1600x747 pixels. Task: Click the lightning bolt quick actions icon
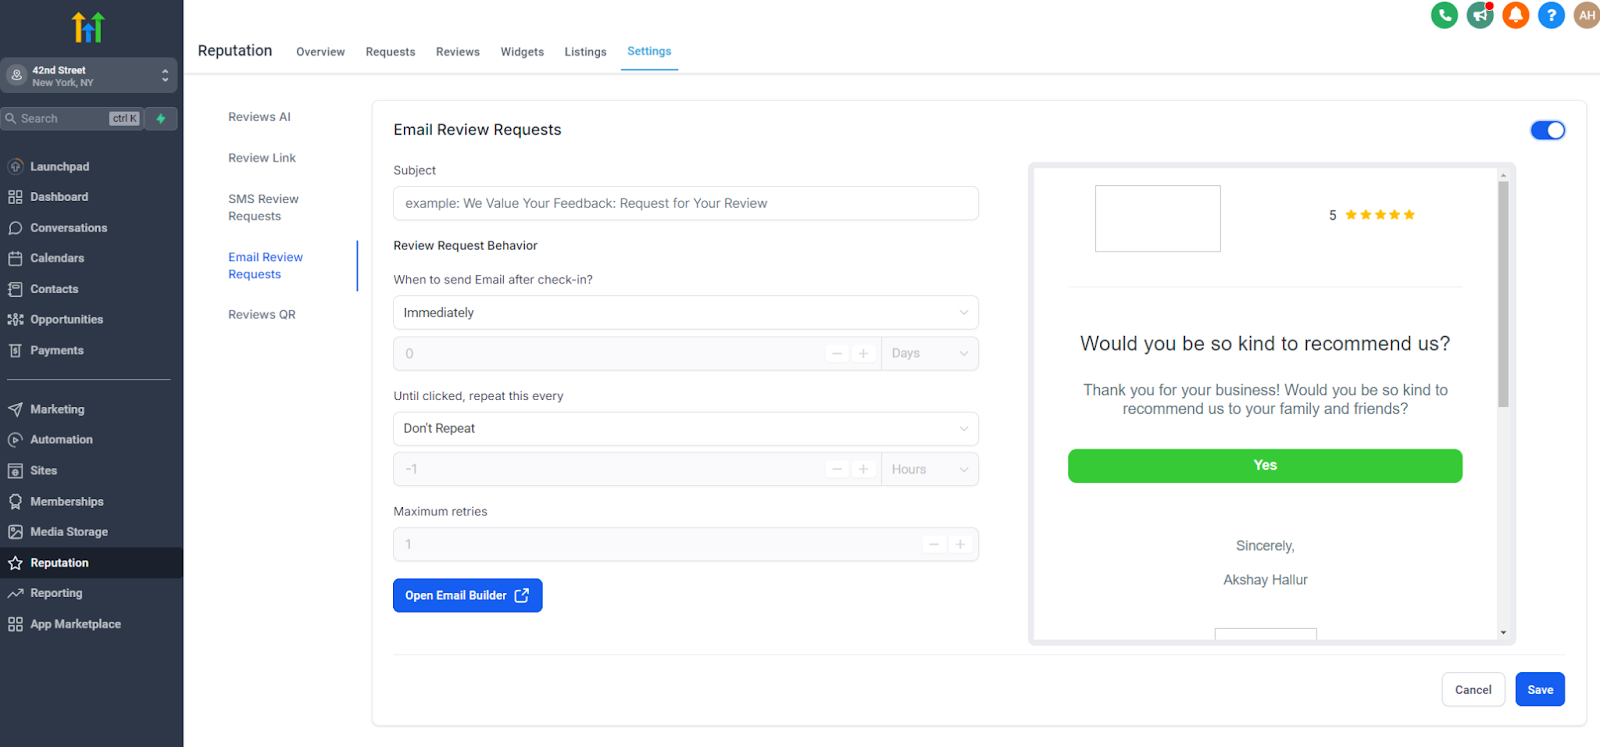[x=161, y=118]
